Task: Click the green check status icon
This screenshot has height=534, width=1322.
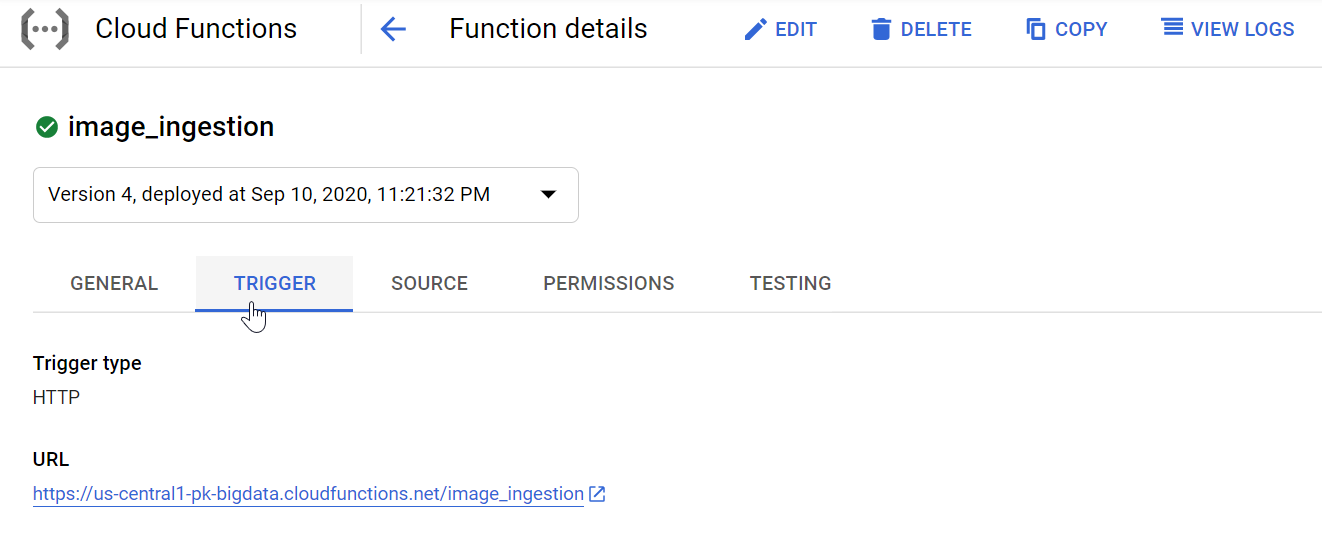Action: [x=46, y=127]
